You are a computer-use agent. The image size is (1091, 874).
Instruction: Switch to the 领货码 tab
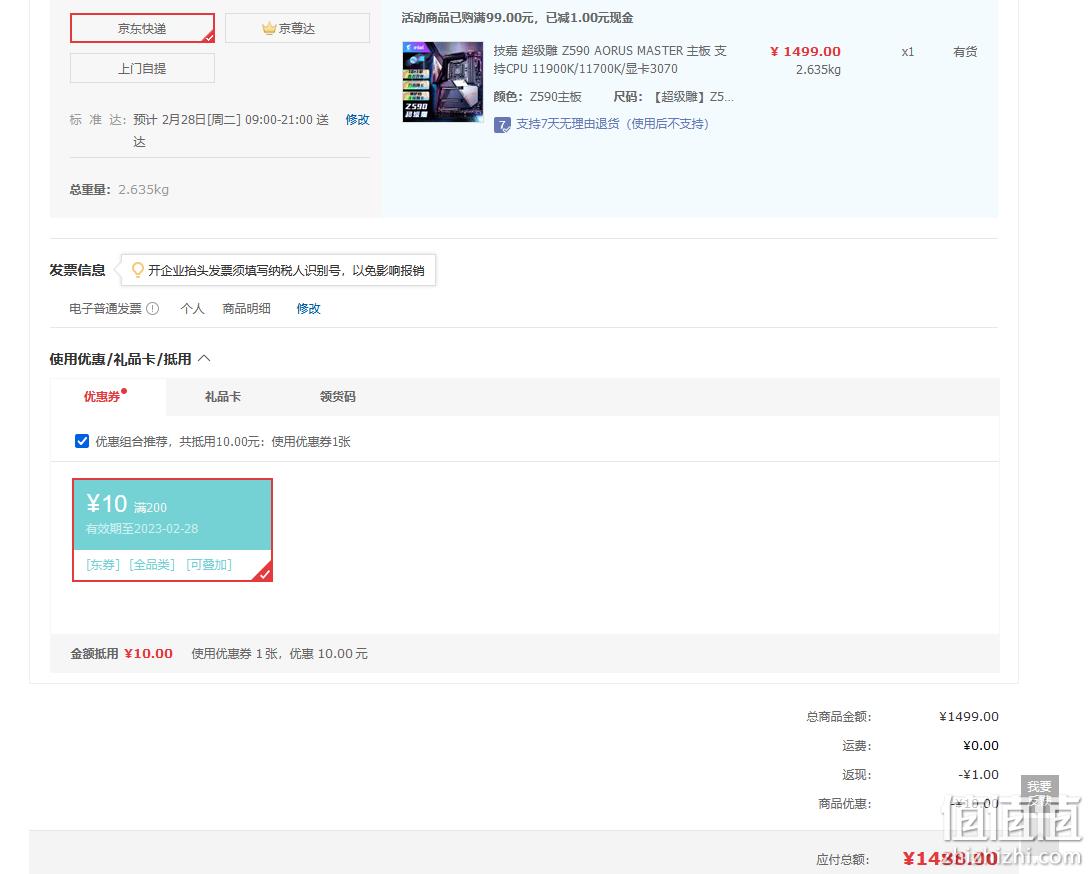click(x=337, y=397)
